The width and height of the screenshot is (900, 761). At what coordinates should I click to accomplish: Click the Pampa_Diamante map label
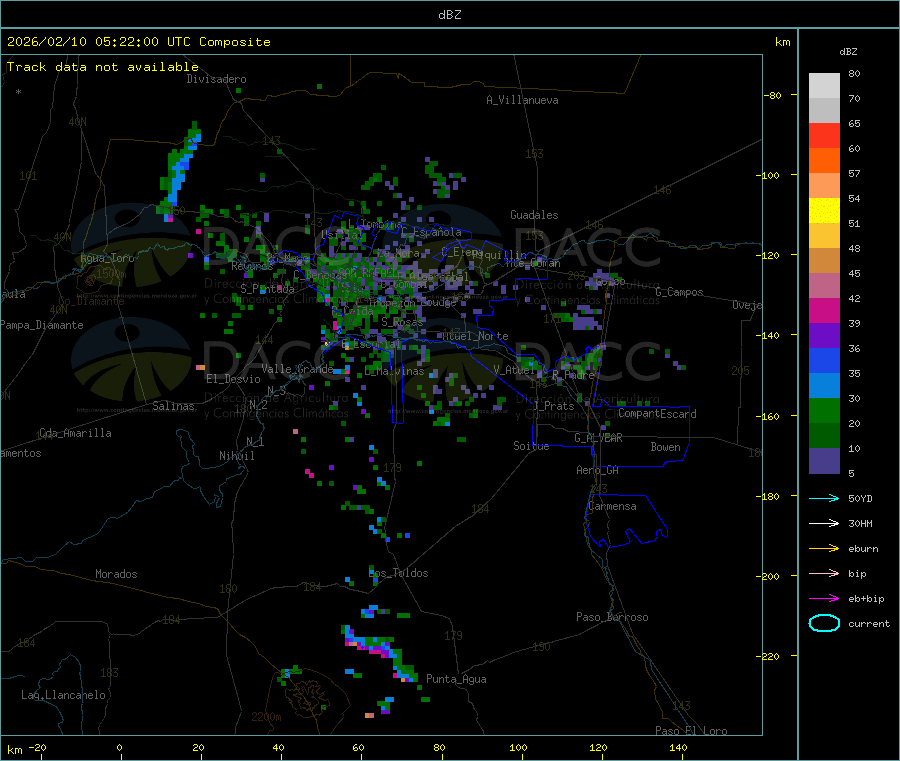point(42,325)
